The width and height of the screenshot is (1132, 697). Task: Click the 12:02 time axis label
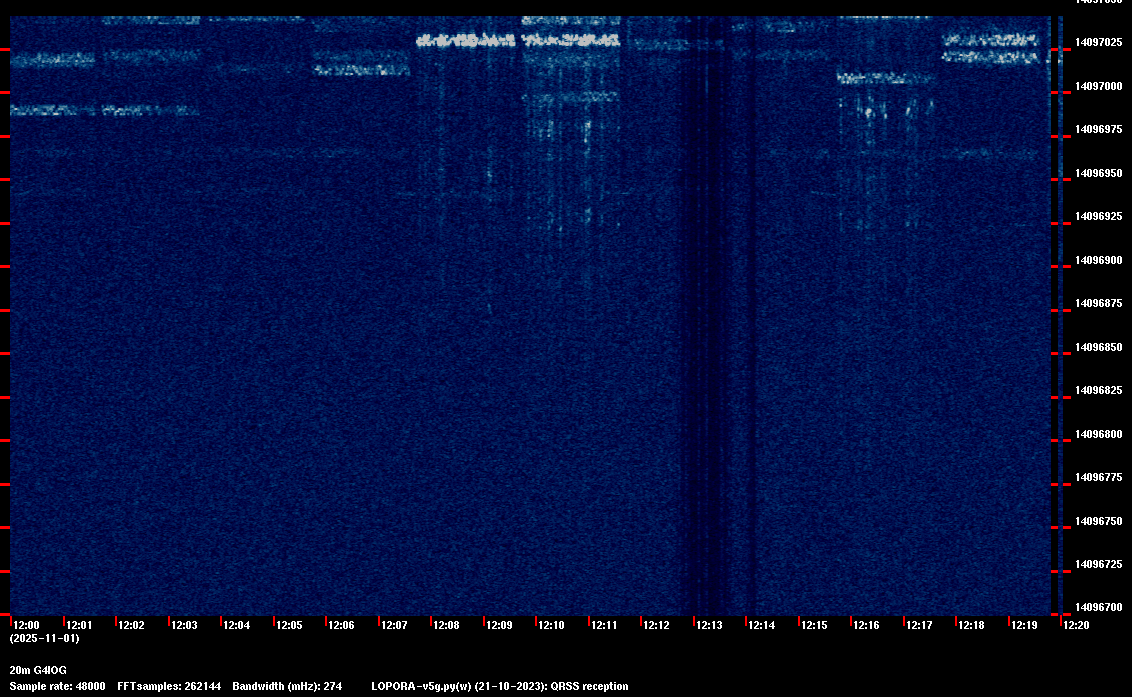tap(131, 625)
